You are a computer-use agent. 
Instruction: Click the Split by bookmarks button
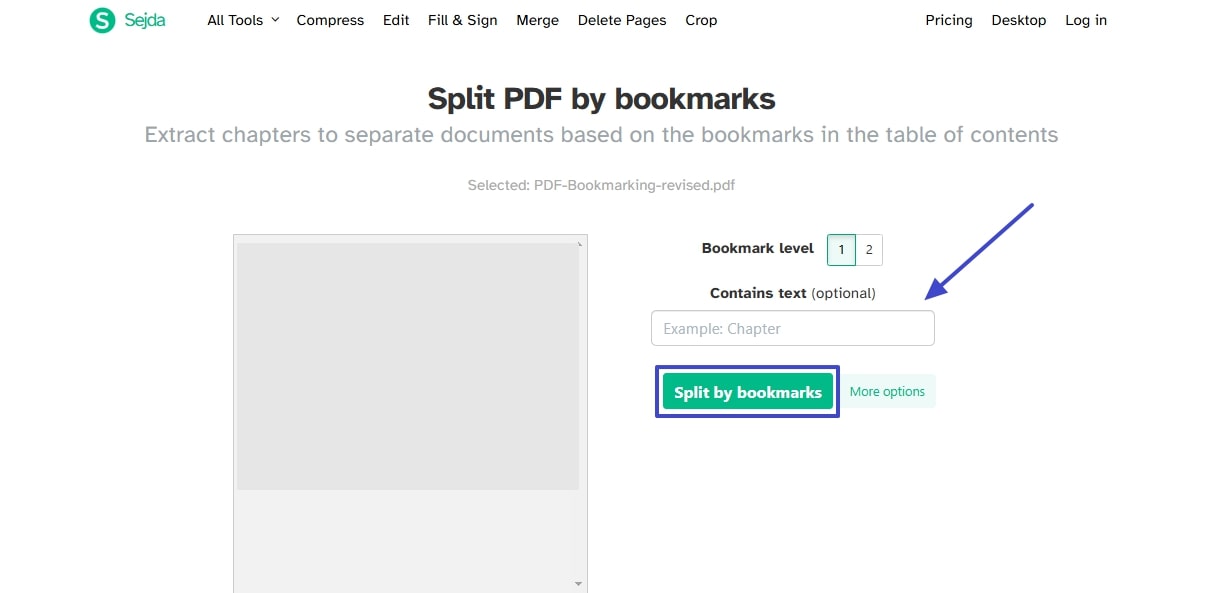coord(747,391)
